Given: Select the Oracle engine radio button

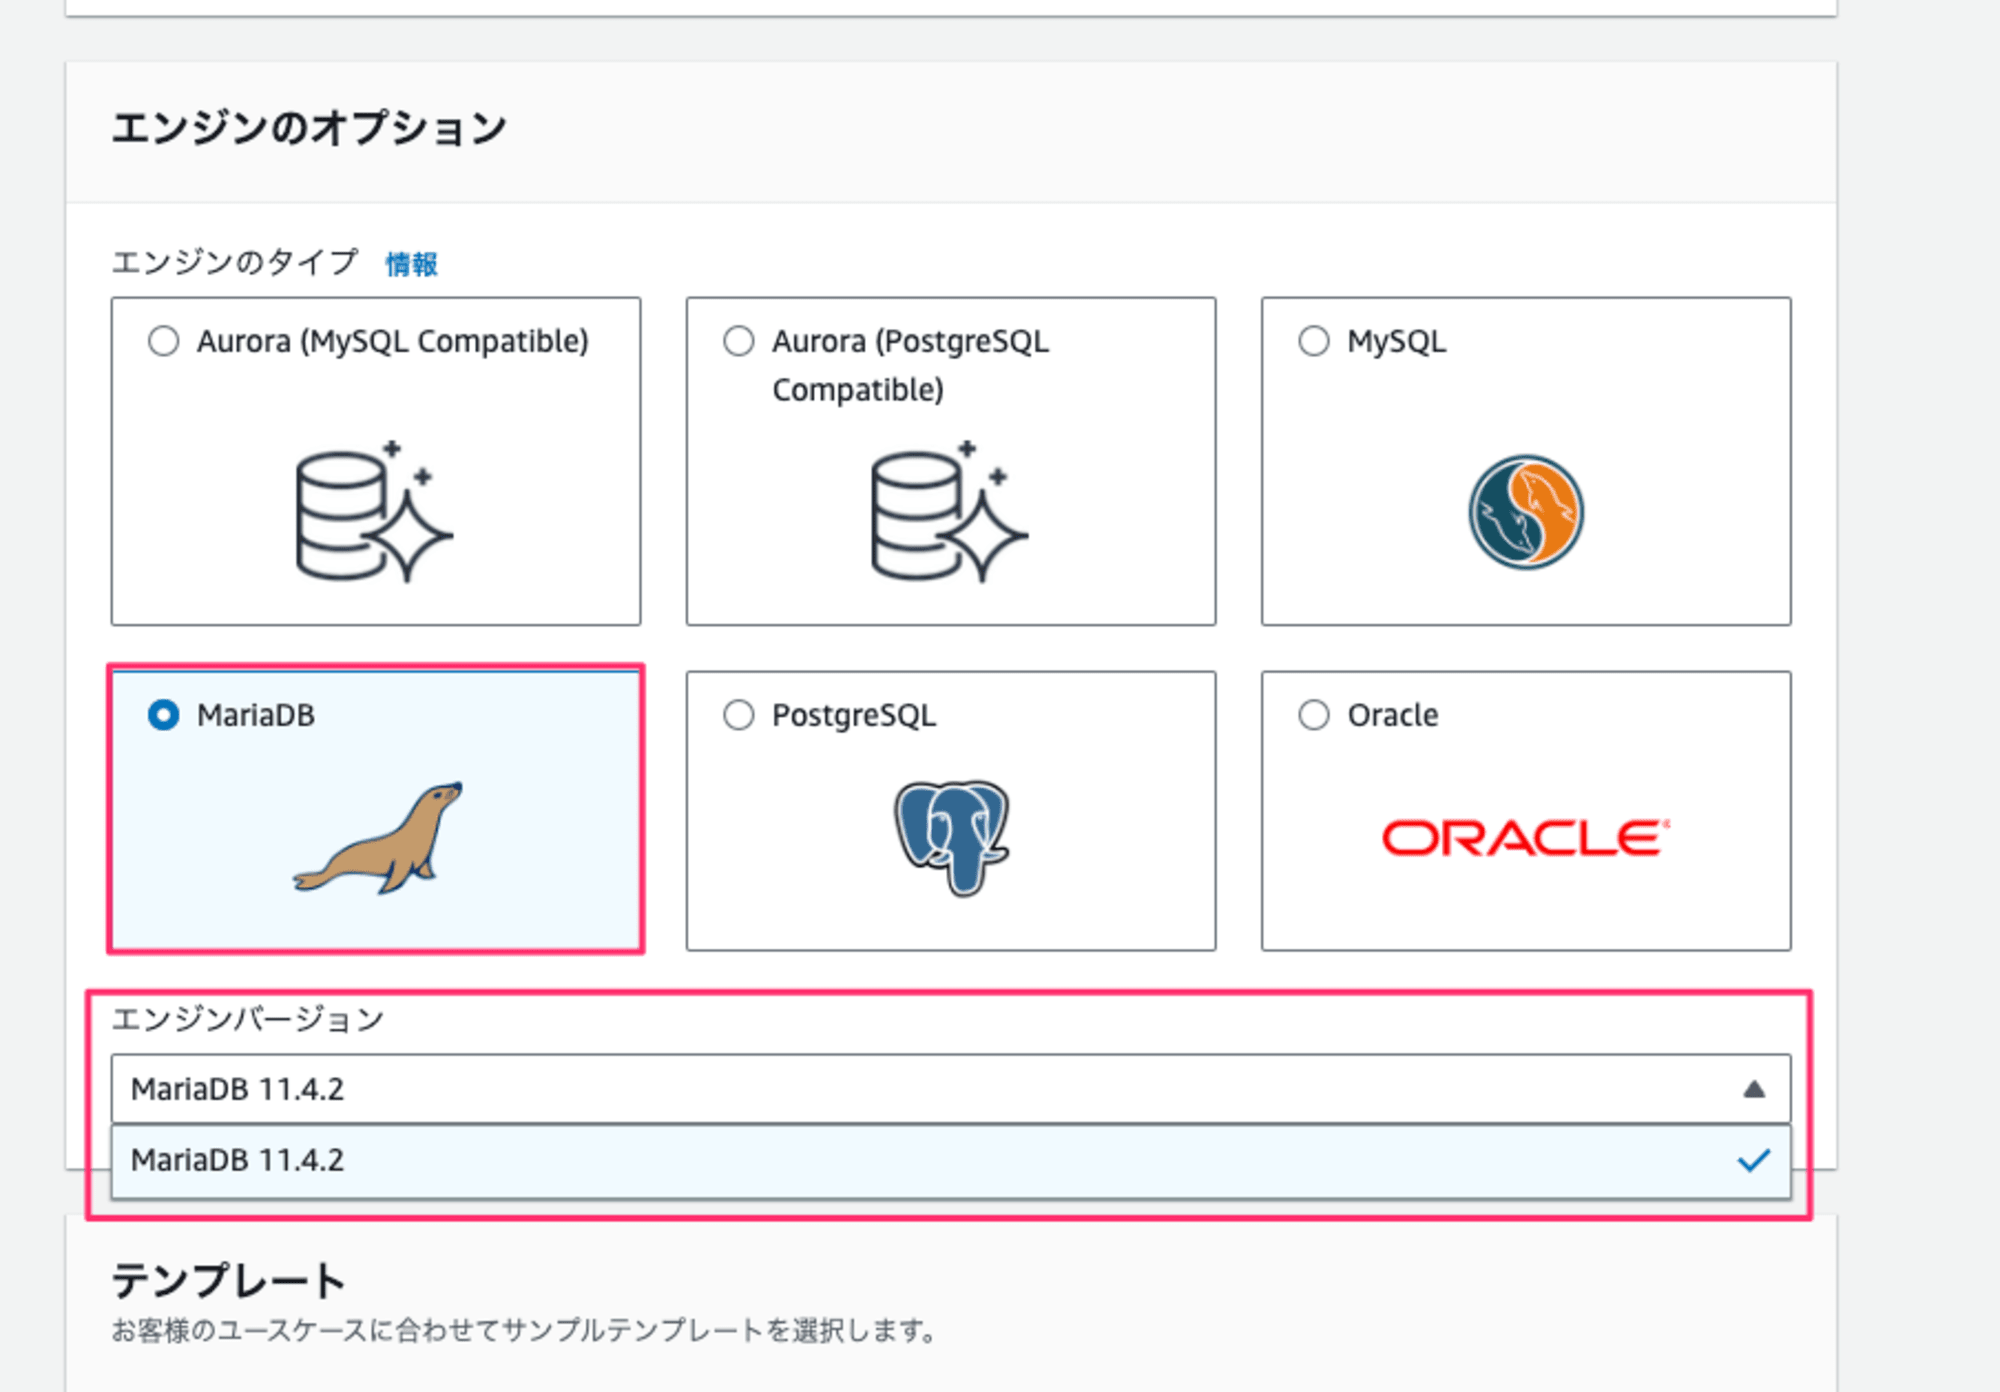Looking at the screenshot, I should tap(1313, 715).
